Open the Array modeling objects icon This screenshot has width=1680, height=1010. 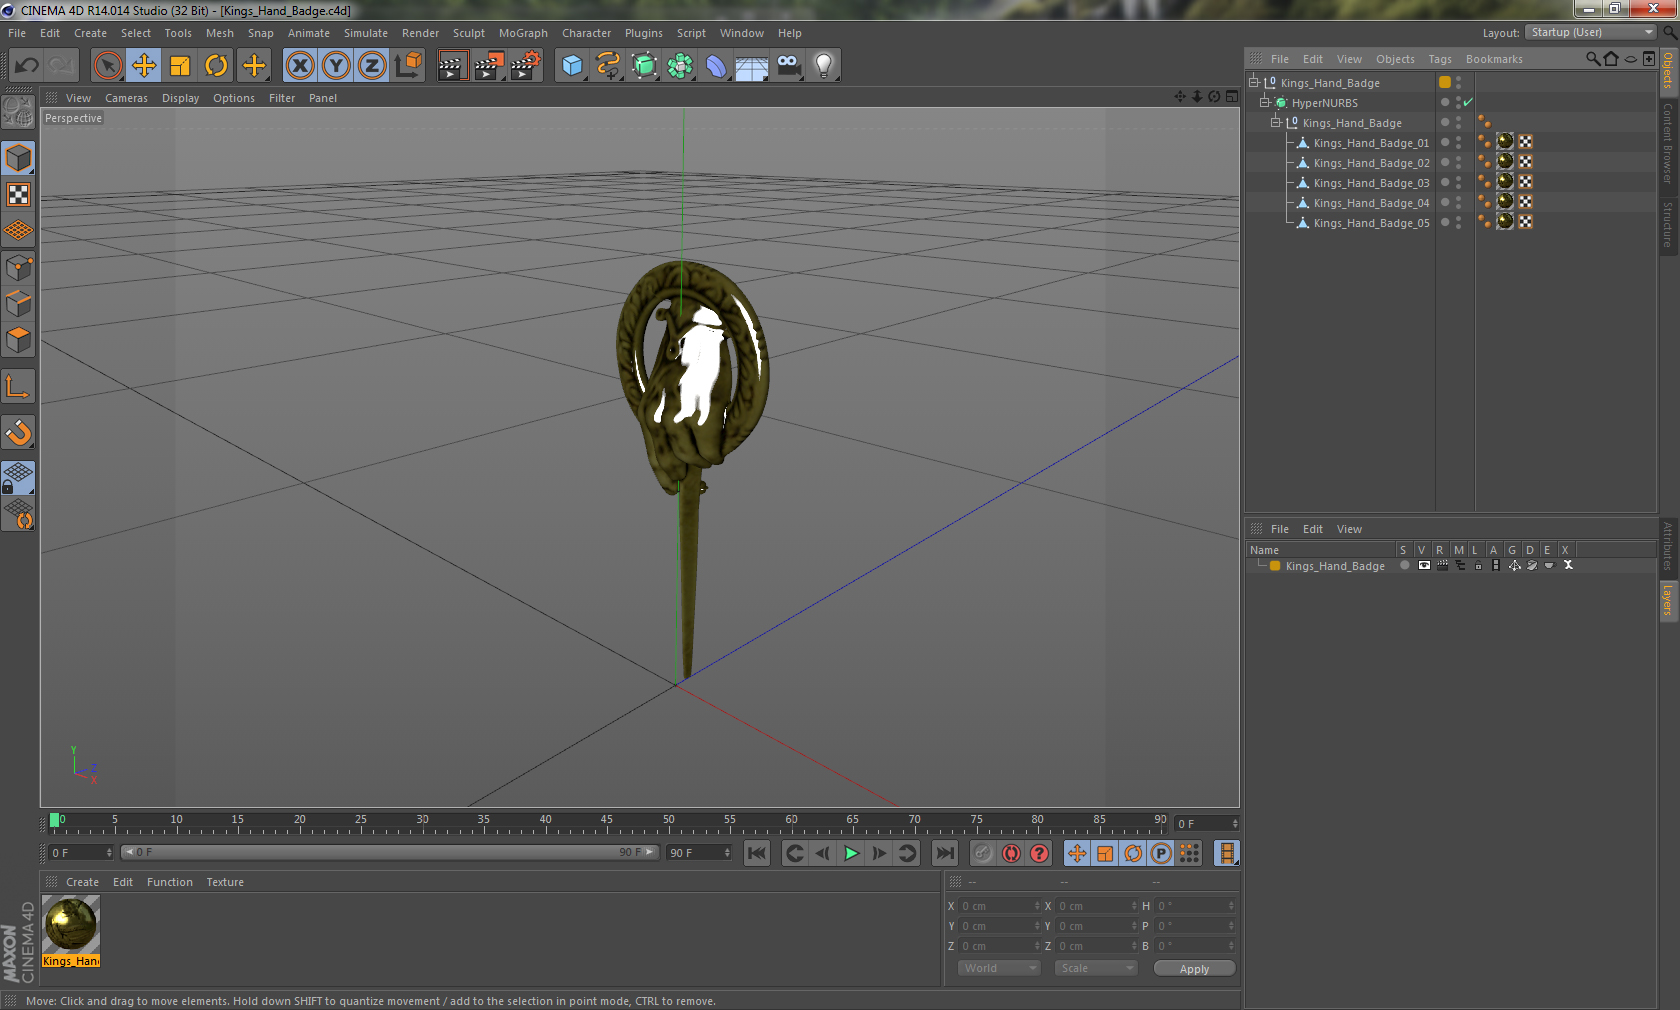coord(680,66)
